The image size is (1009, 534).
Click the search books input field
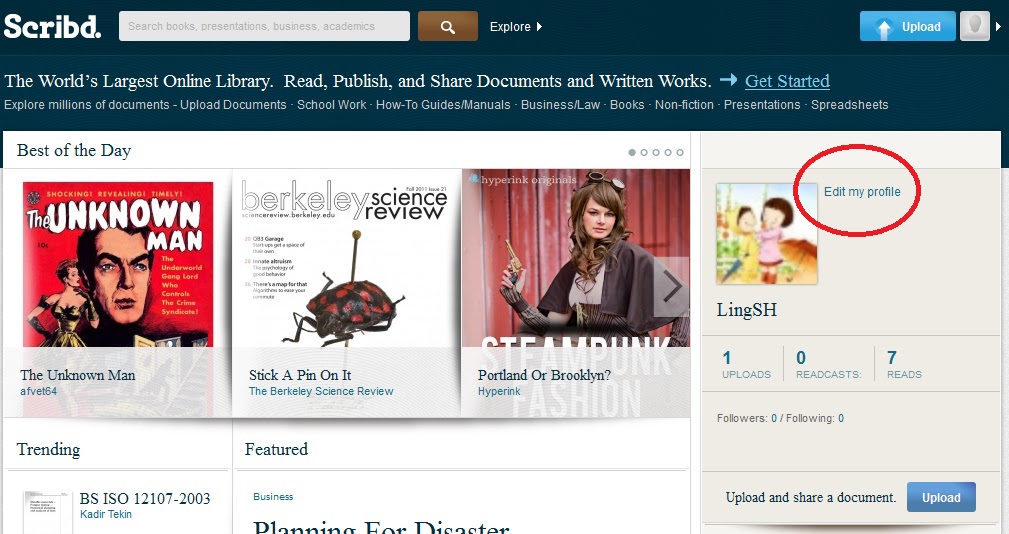pos(264,26)
